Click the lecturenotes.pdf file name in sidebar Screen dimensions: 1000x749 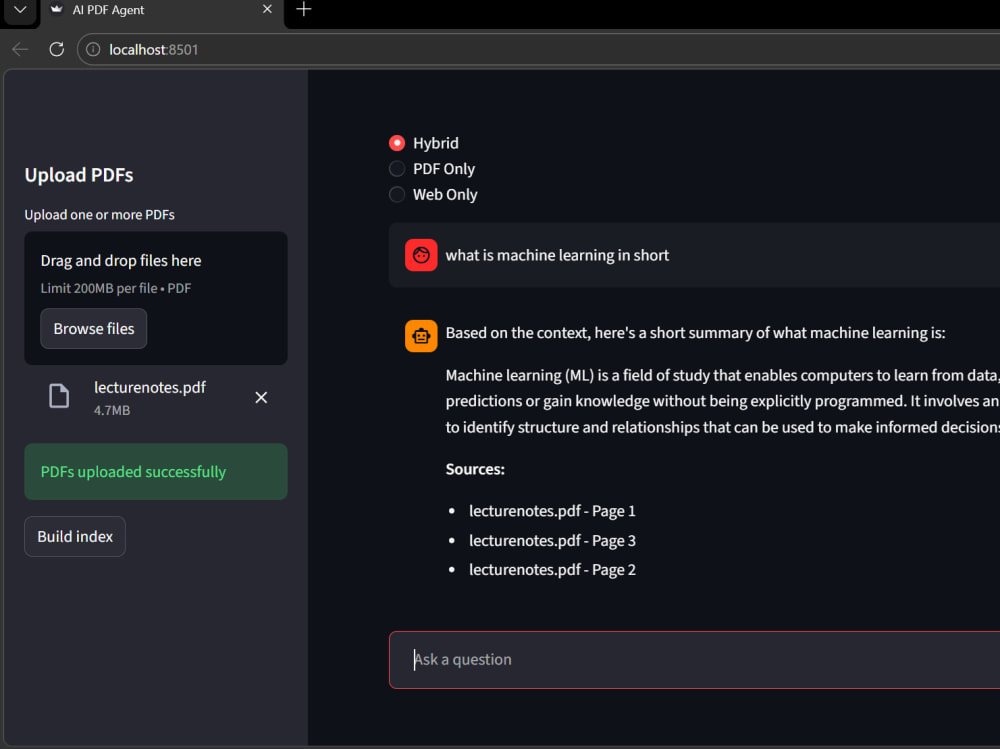pos(150,387)
